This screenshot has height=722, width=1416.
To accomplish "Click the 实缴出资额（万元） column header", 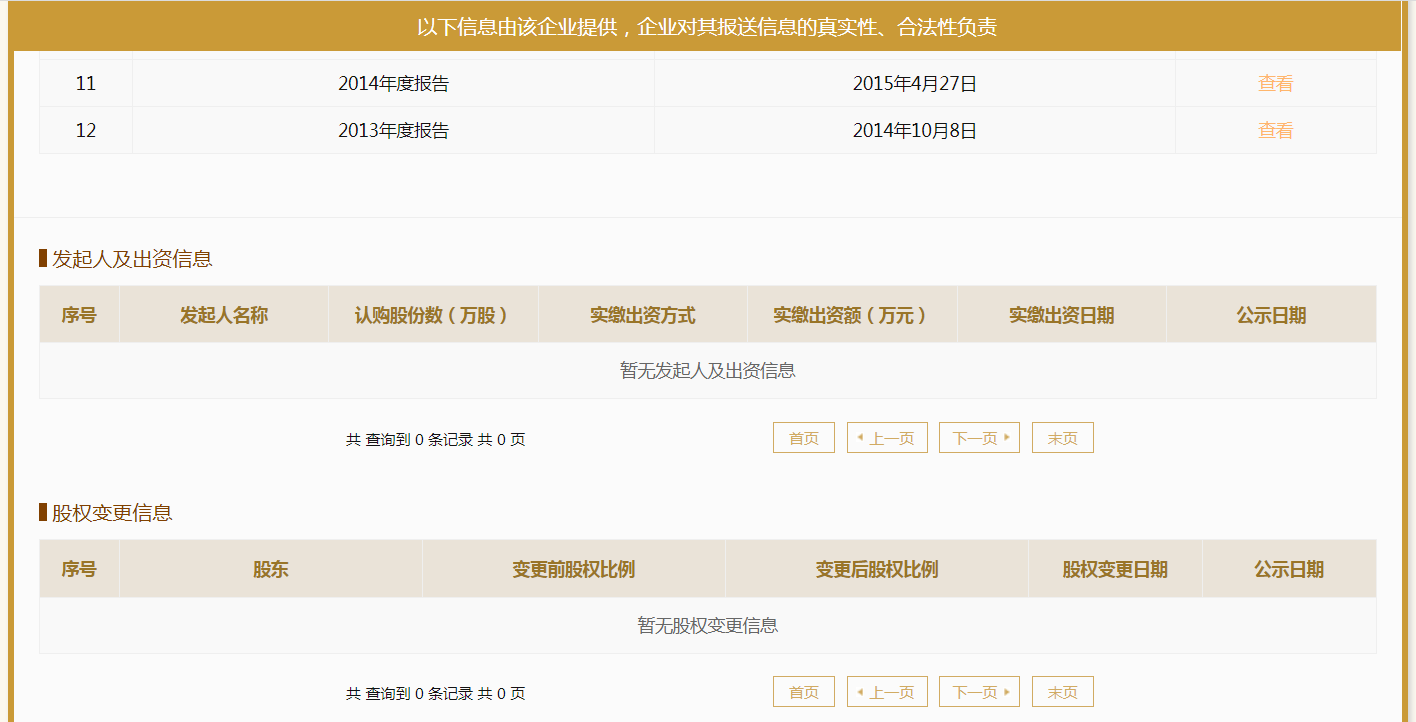I will [851, 315].
